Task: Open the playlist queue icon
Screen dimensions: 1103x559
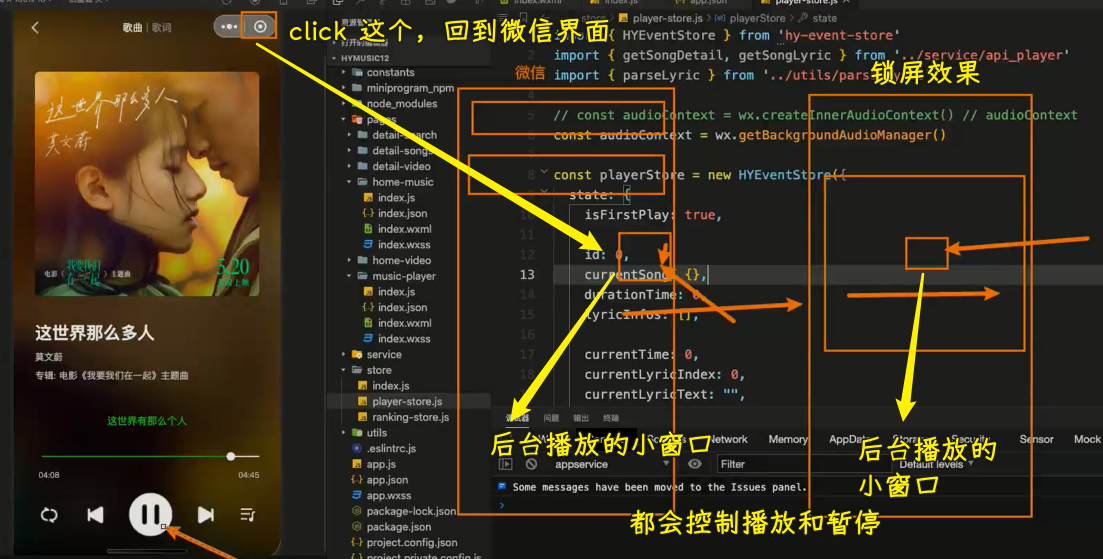Action: click(x=247, y=515)
